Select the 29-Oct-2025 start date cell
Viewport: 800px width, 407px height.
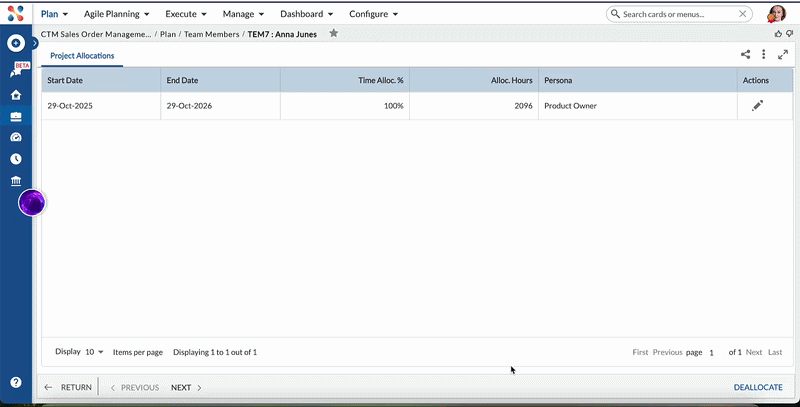101,106
